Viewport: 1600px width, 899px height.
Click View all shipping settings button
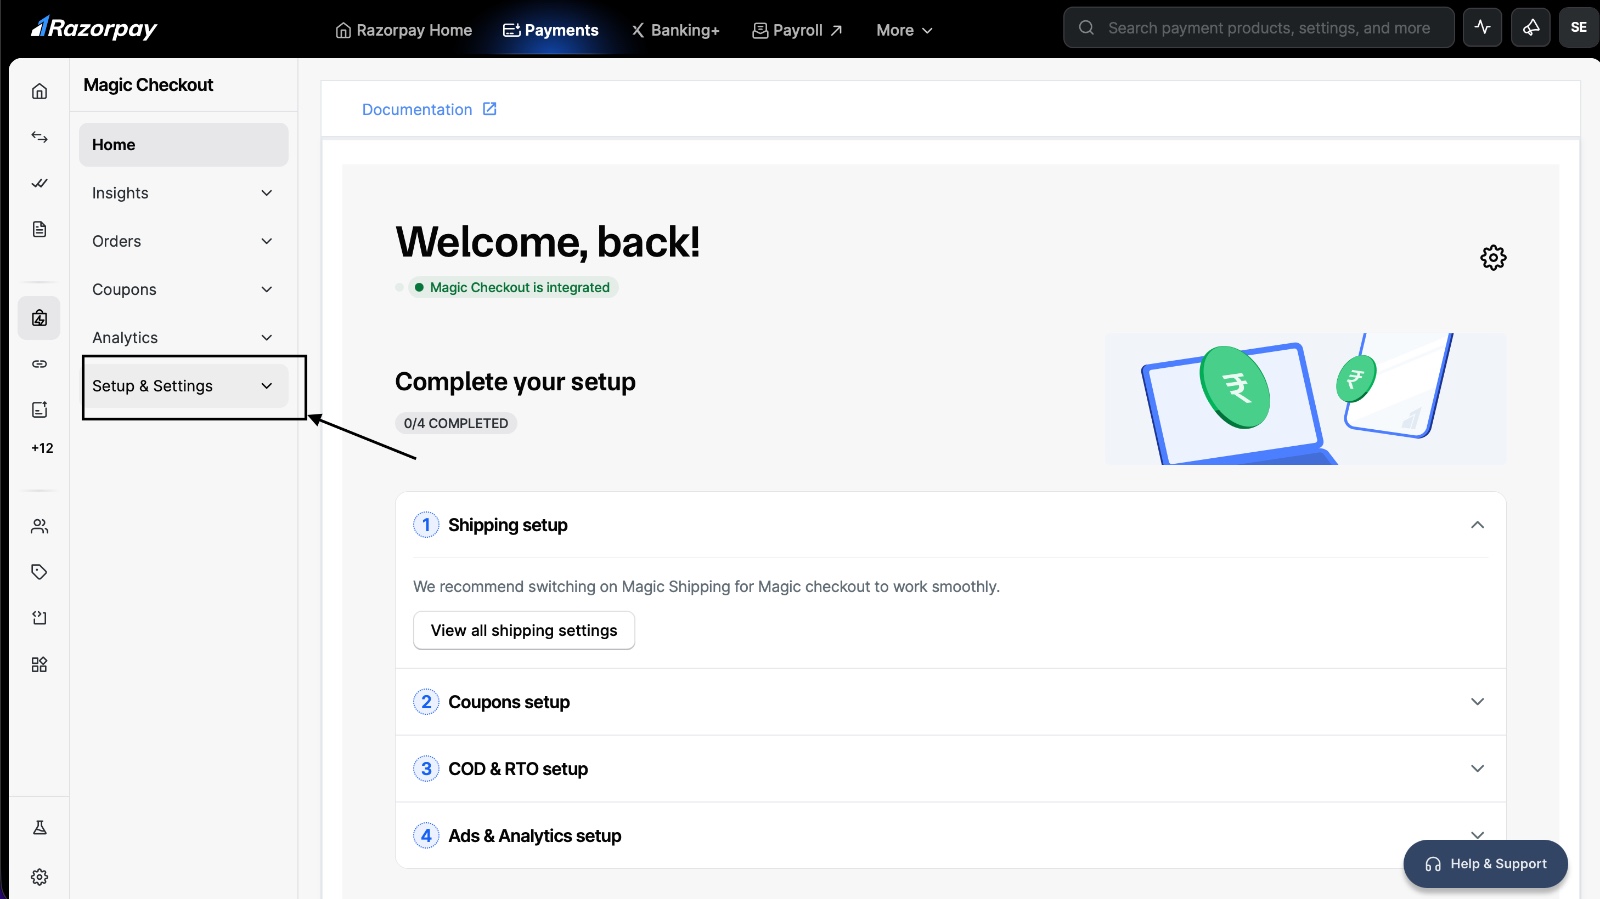click(524, 630)
